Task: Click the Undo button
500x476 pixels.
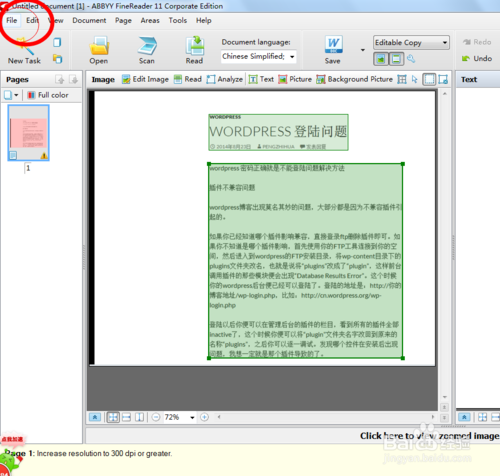Action: pyautogui.click(x=477, y=59)
